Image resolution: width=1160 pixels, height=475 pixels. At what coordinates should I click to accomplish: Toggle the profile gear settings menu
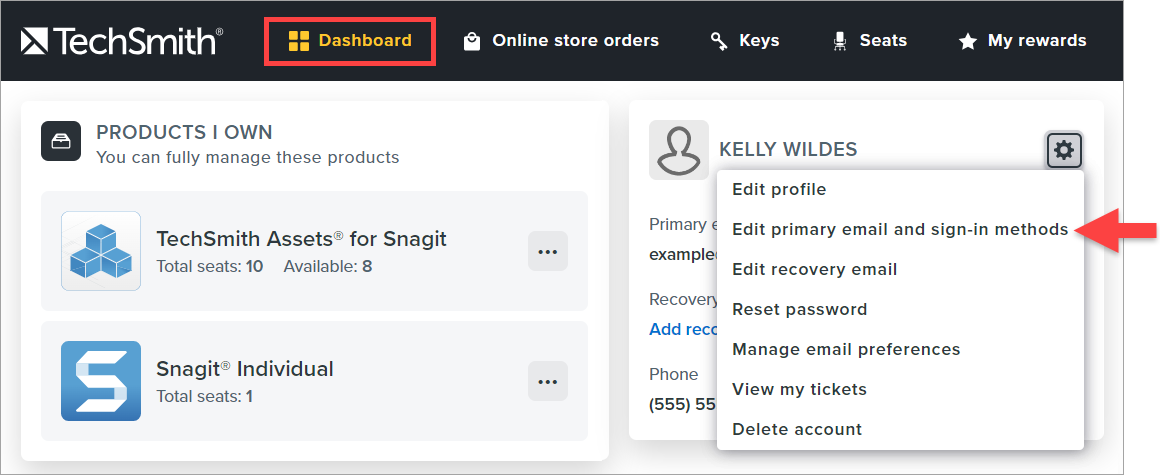tap(1064, 150)
